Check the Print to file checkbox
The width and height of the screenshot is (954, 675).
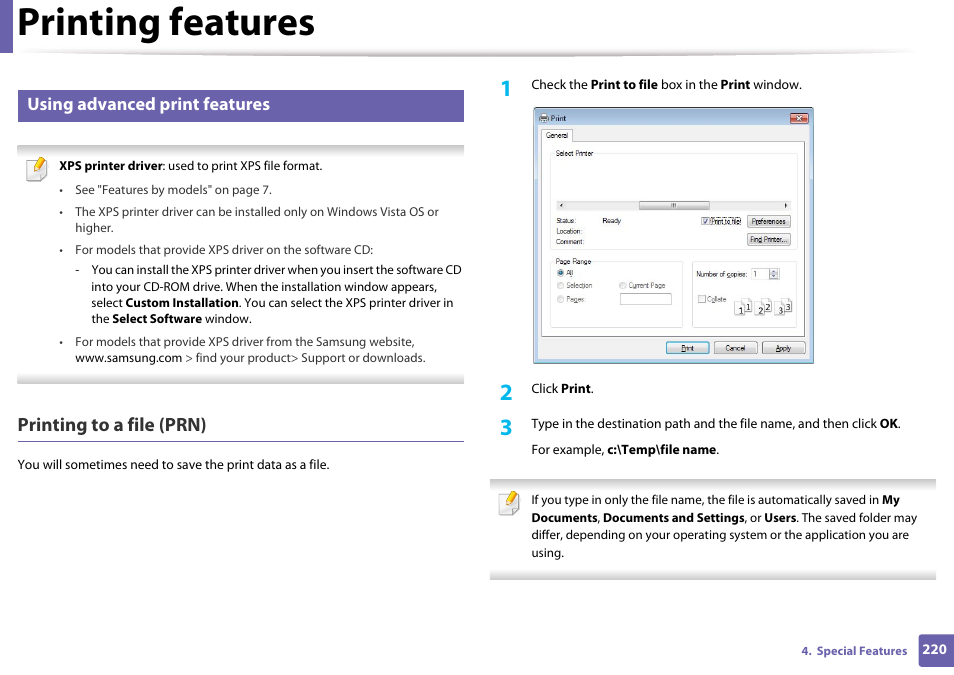(705, 222)
